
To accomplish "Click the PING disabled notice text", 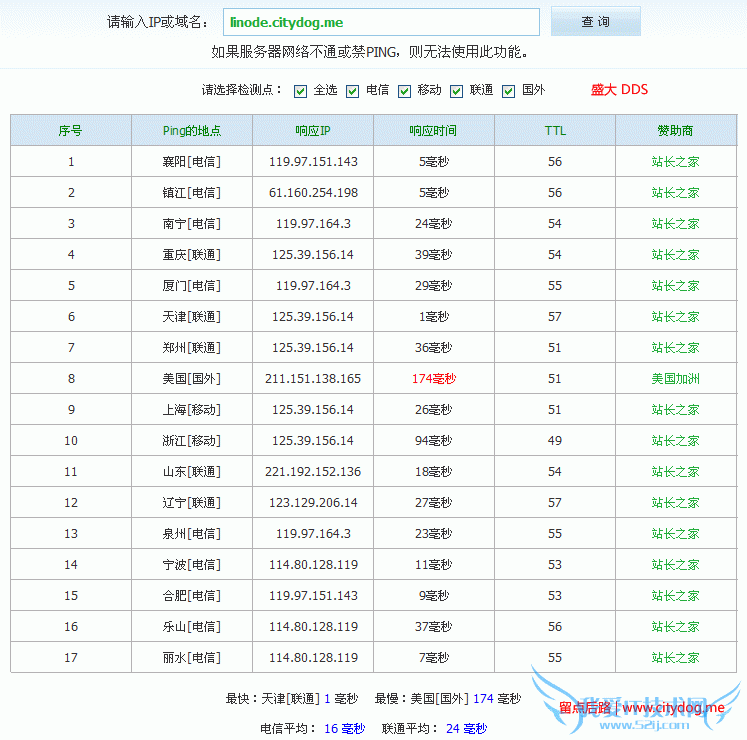I will (x=370, y=51).
